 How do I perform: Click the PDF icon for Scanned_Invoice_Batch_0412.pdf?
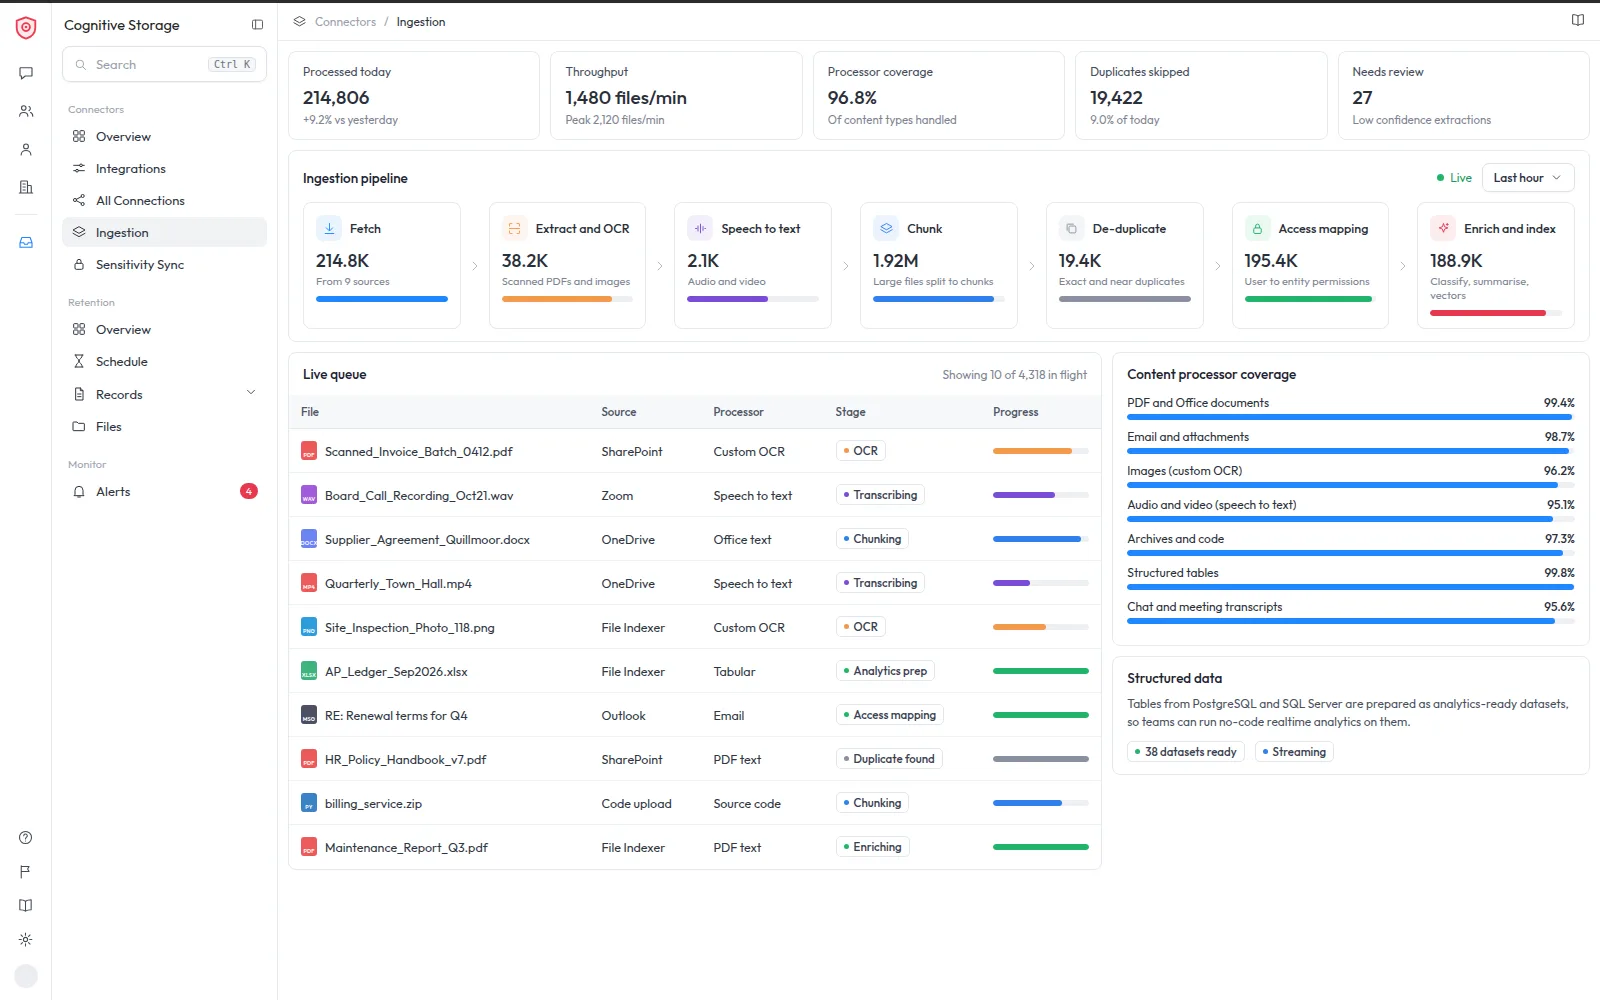tap(309, 451)
